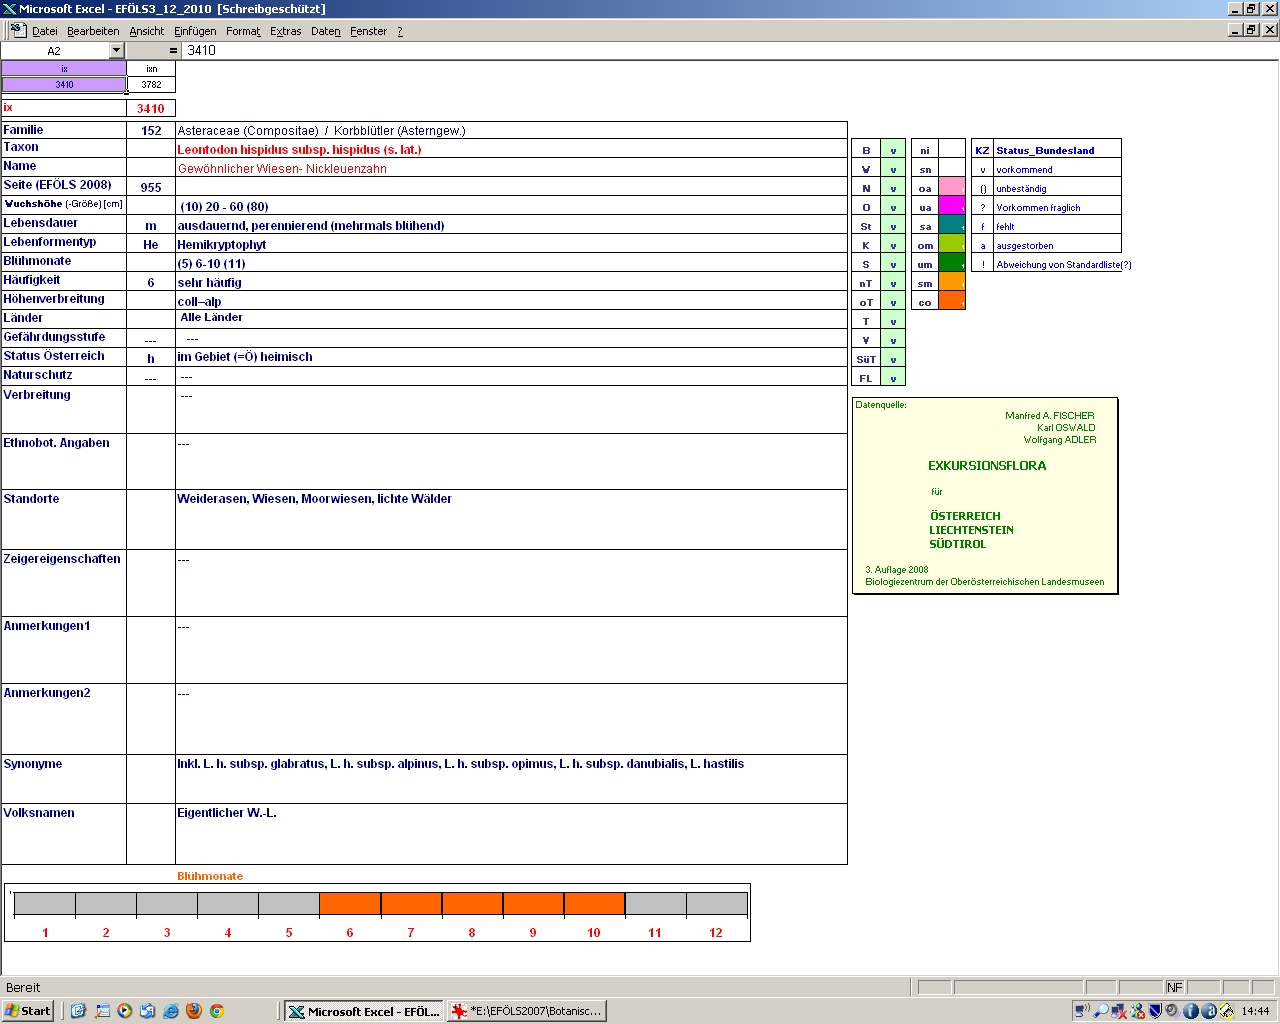Launch Firefox from quick launch
1280x1024 pixels.
[x=193, y=1011]
